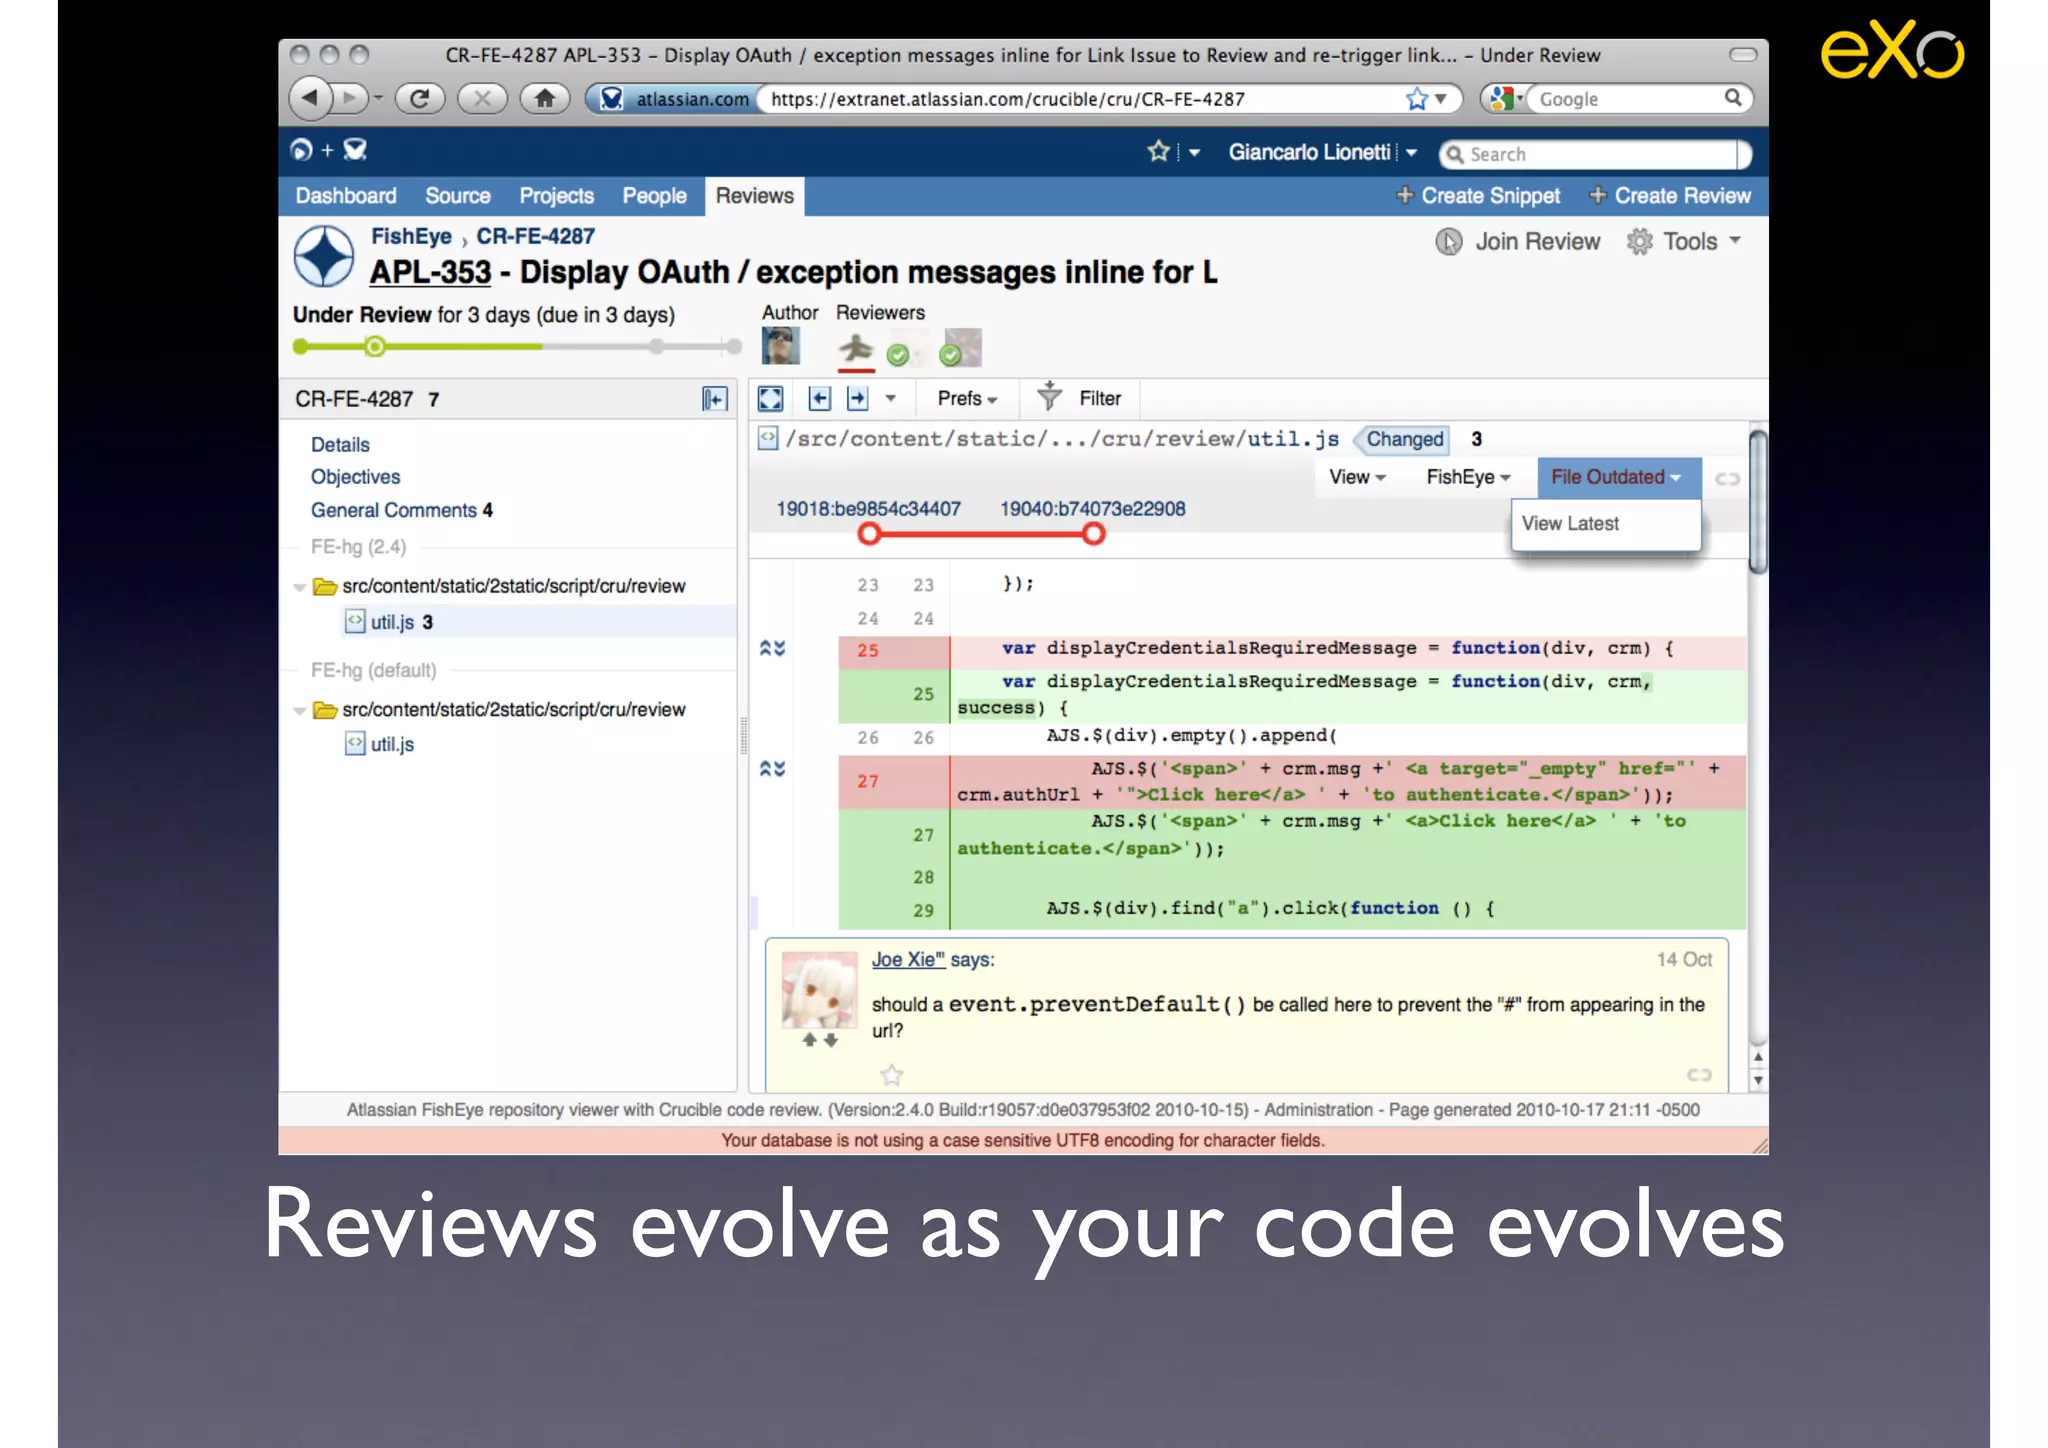The image size is (2048, 1448).
Task: Click the favourites star in header
Action: pos(1158,151)
